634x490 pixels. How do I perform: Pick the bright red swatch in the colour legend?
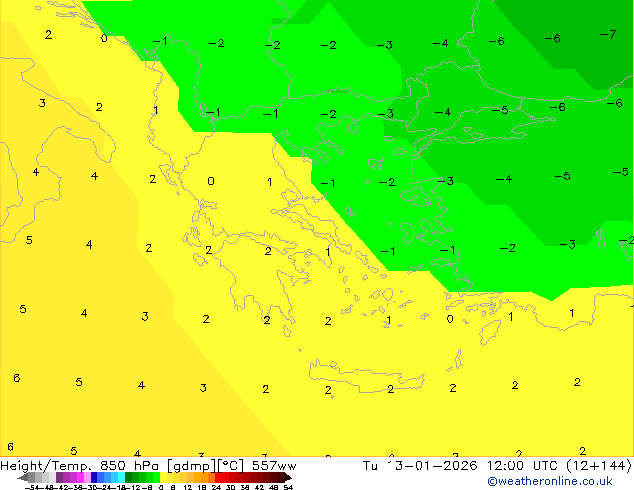click(x=218, y=477)
